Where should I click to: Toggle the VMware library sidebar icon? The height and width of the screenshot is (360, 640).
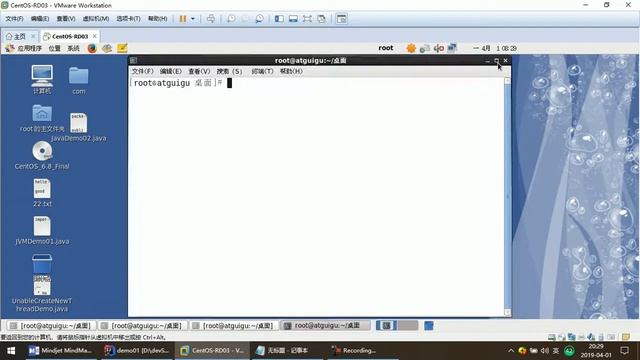tap(279, 19)
